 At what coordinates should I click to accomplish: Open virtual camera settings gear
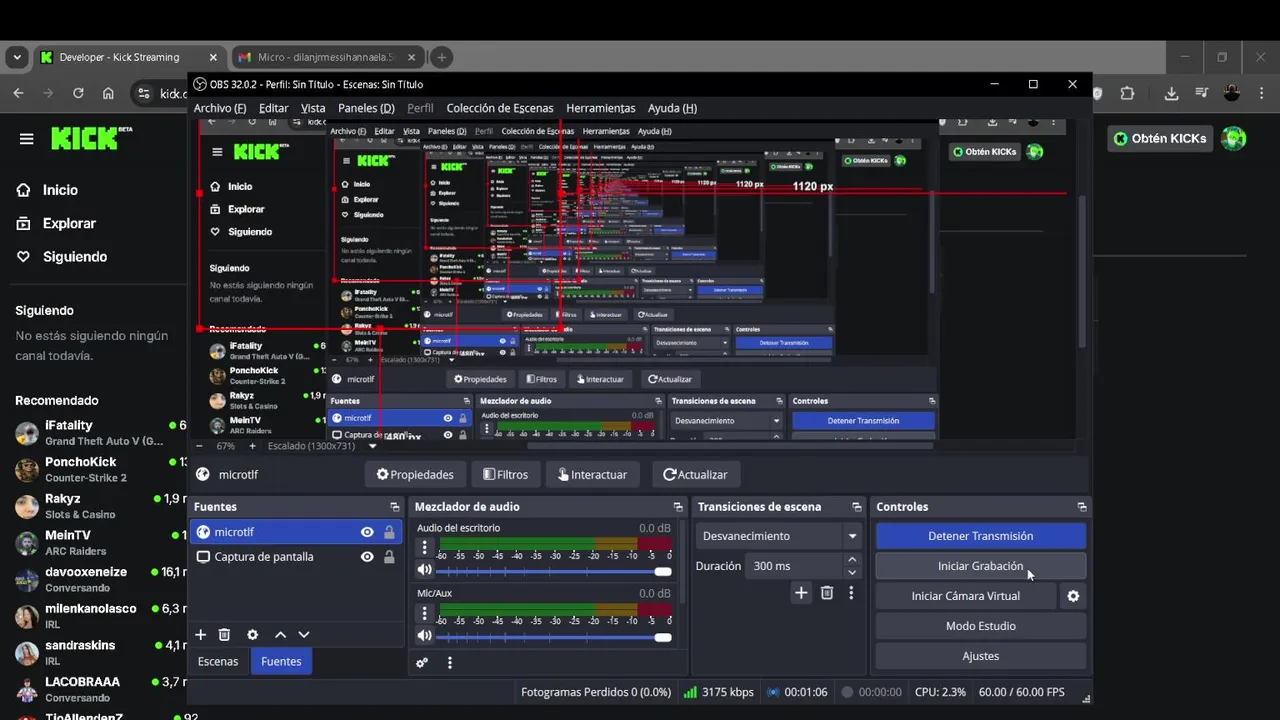[1073, 596]
